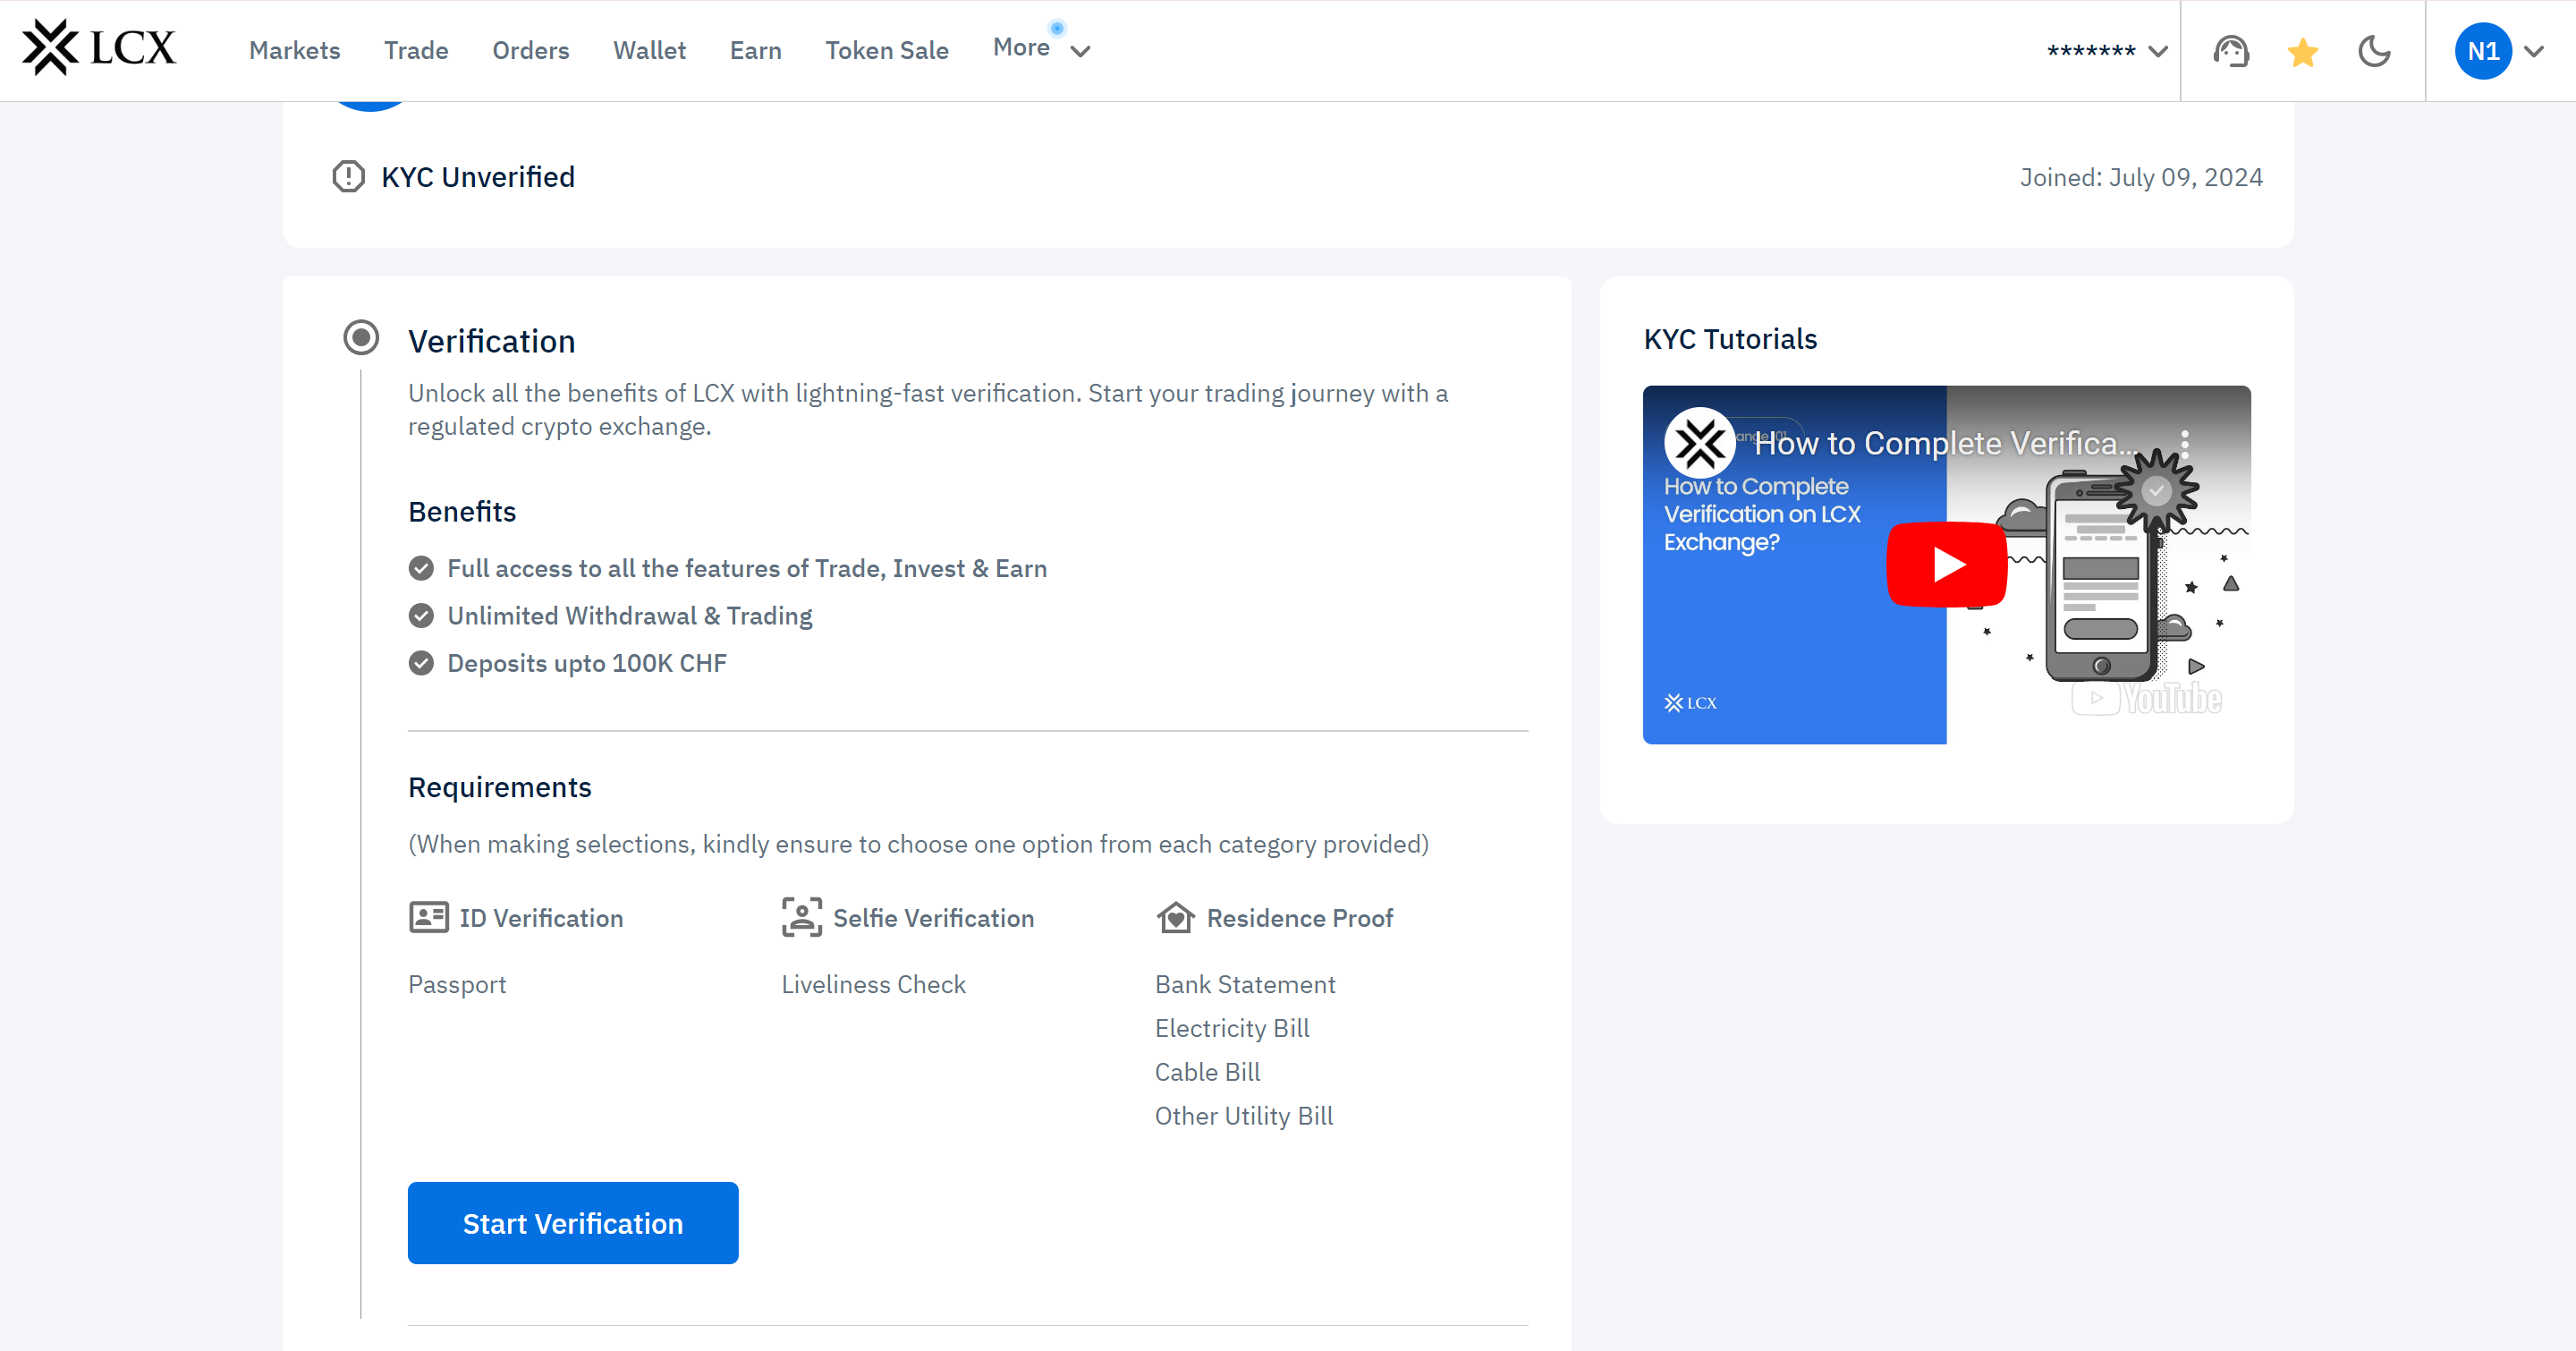This screenshot has height=1351, width=2576.
Task: Open the N1 profile avatar menu
Action: pyautogui.click(x=2483, y=51)
